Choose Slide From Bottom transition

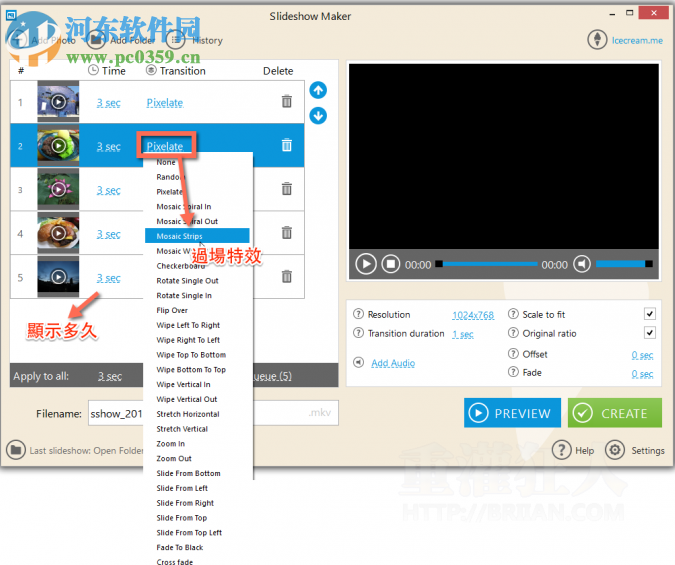coord(188,473)
